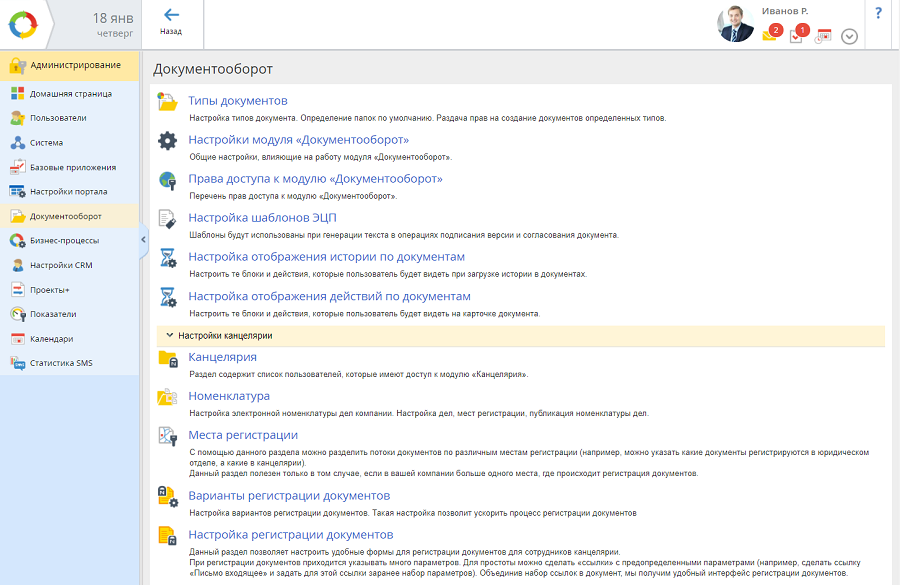Click the gear icon for Настройки модуля

(x=168, y=141)
